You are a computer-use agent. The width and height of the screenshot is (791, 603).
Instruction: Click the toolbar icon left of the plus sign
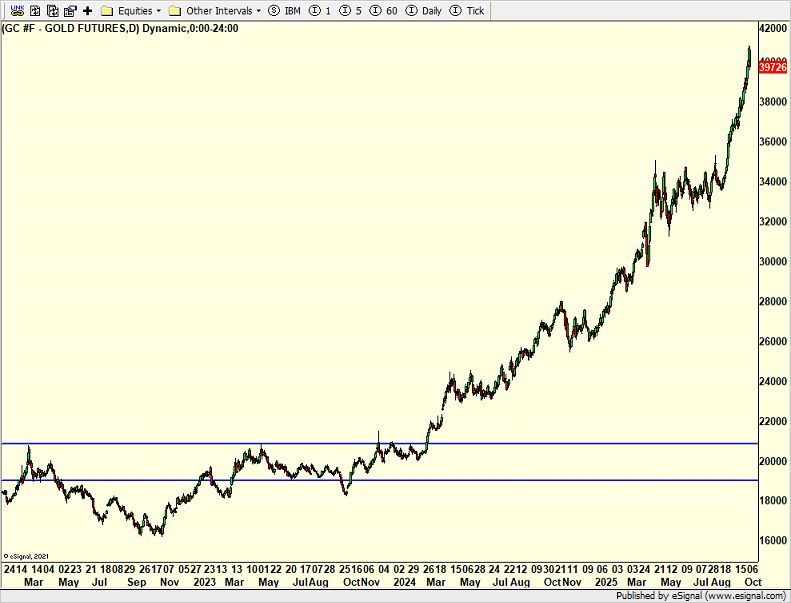pyautogui.click(x=70, y=10)
